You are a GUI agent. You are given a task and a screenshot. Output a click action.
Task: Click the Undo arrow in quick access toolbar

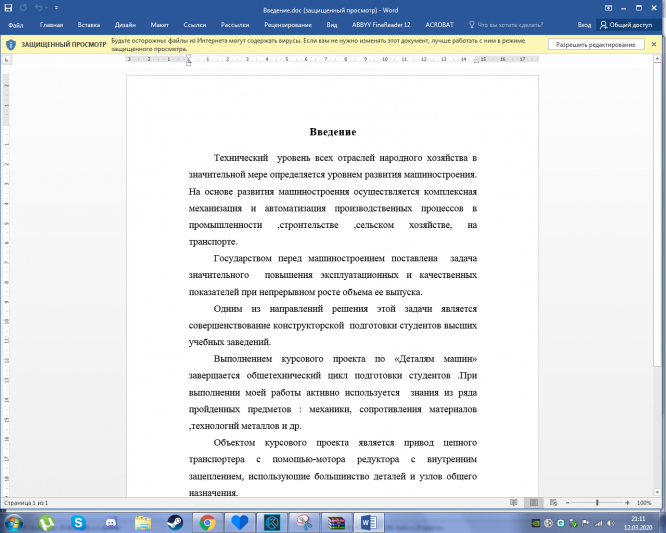point(38,8)
